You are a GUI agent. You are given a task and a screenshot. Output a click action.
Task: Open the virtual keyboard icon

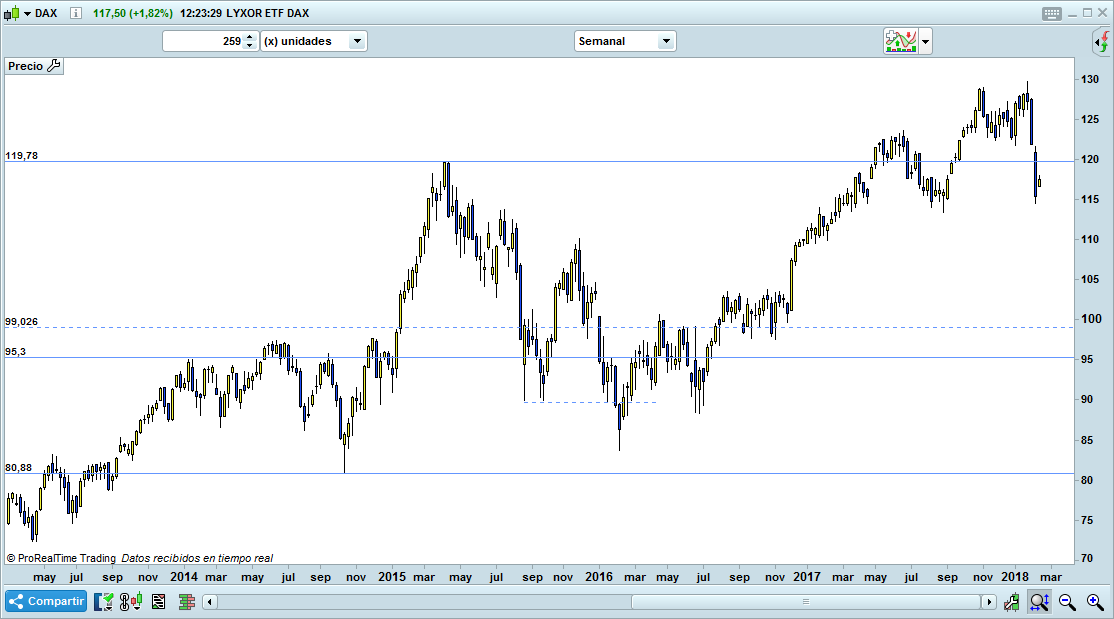[x=1050, y=13]
